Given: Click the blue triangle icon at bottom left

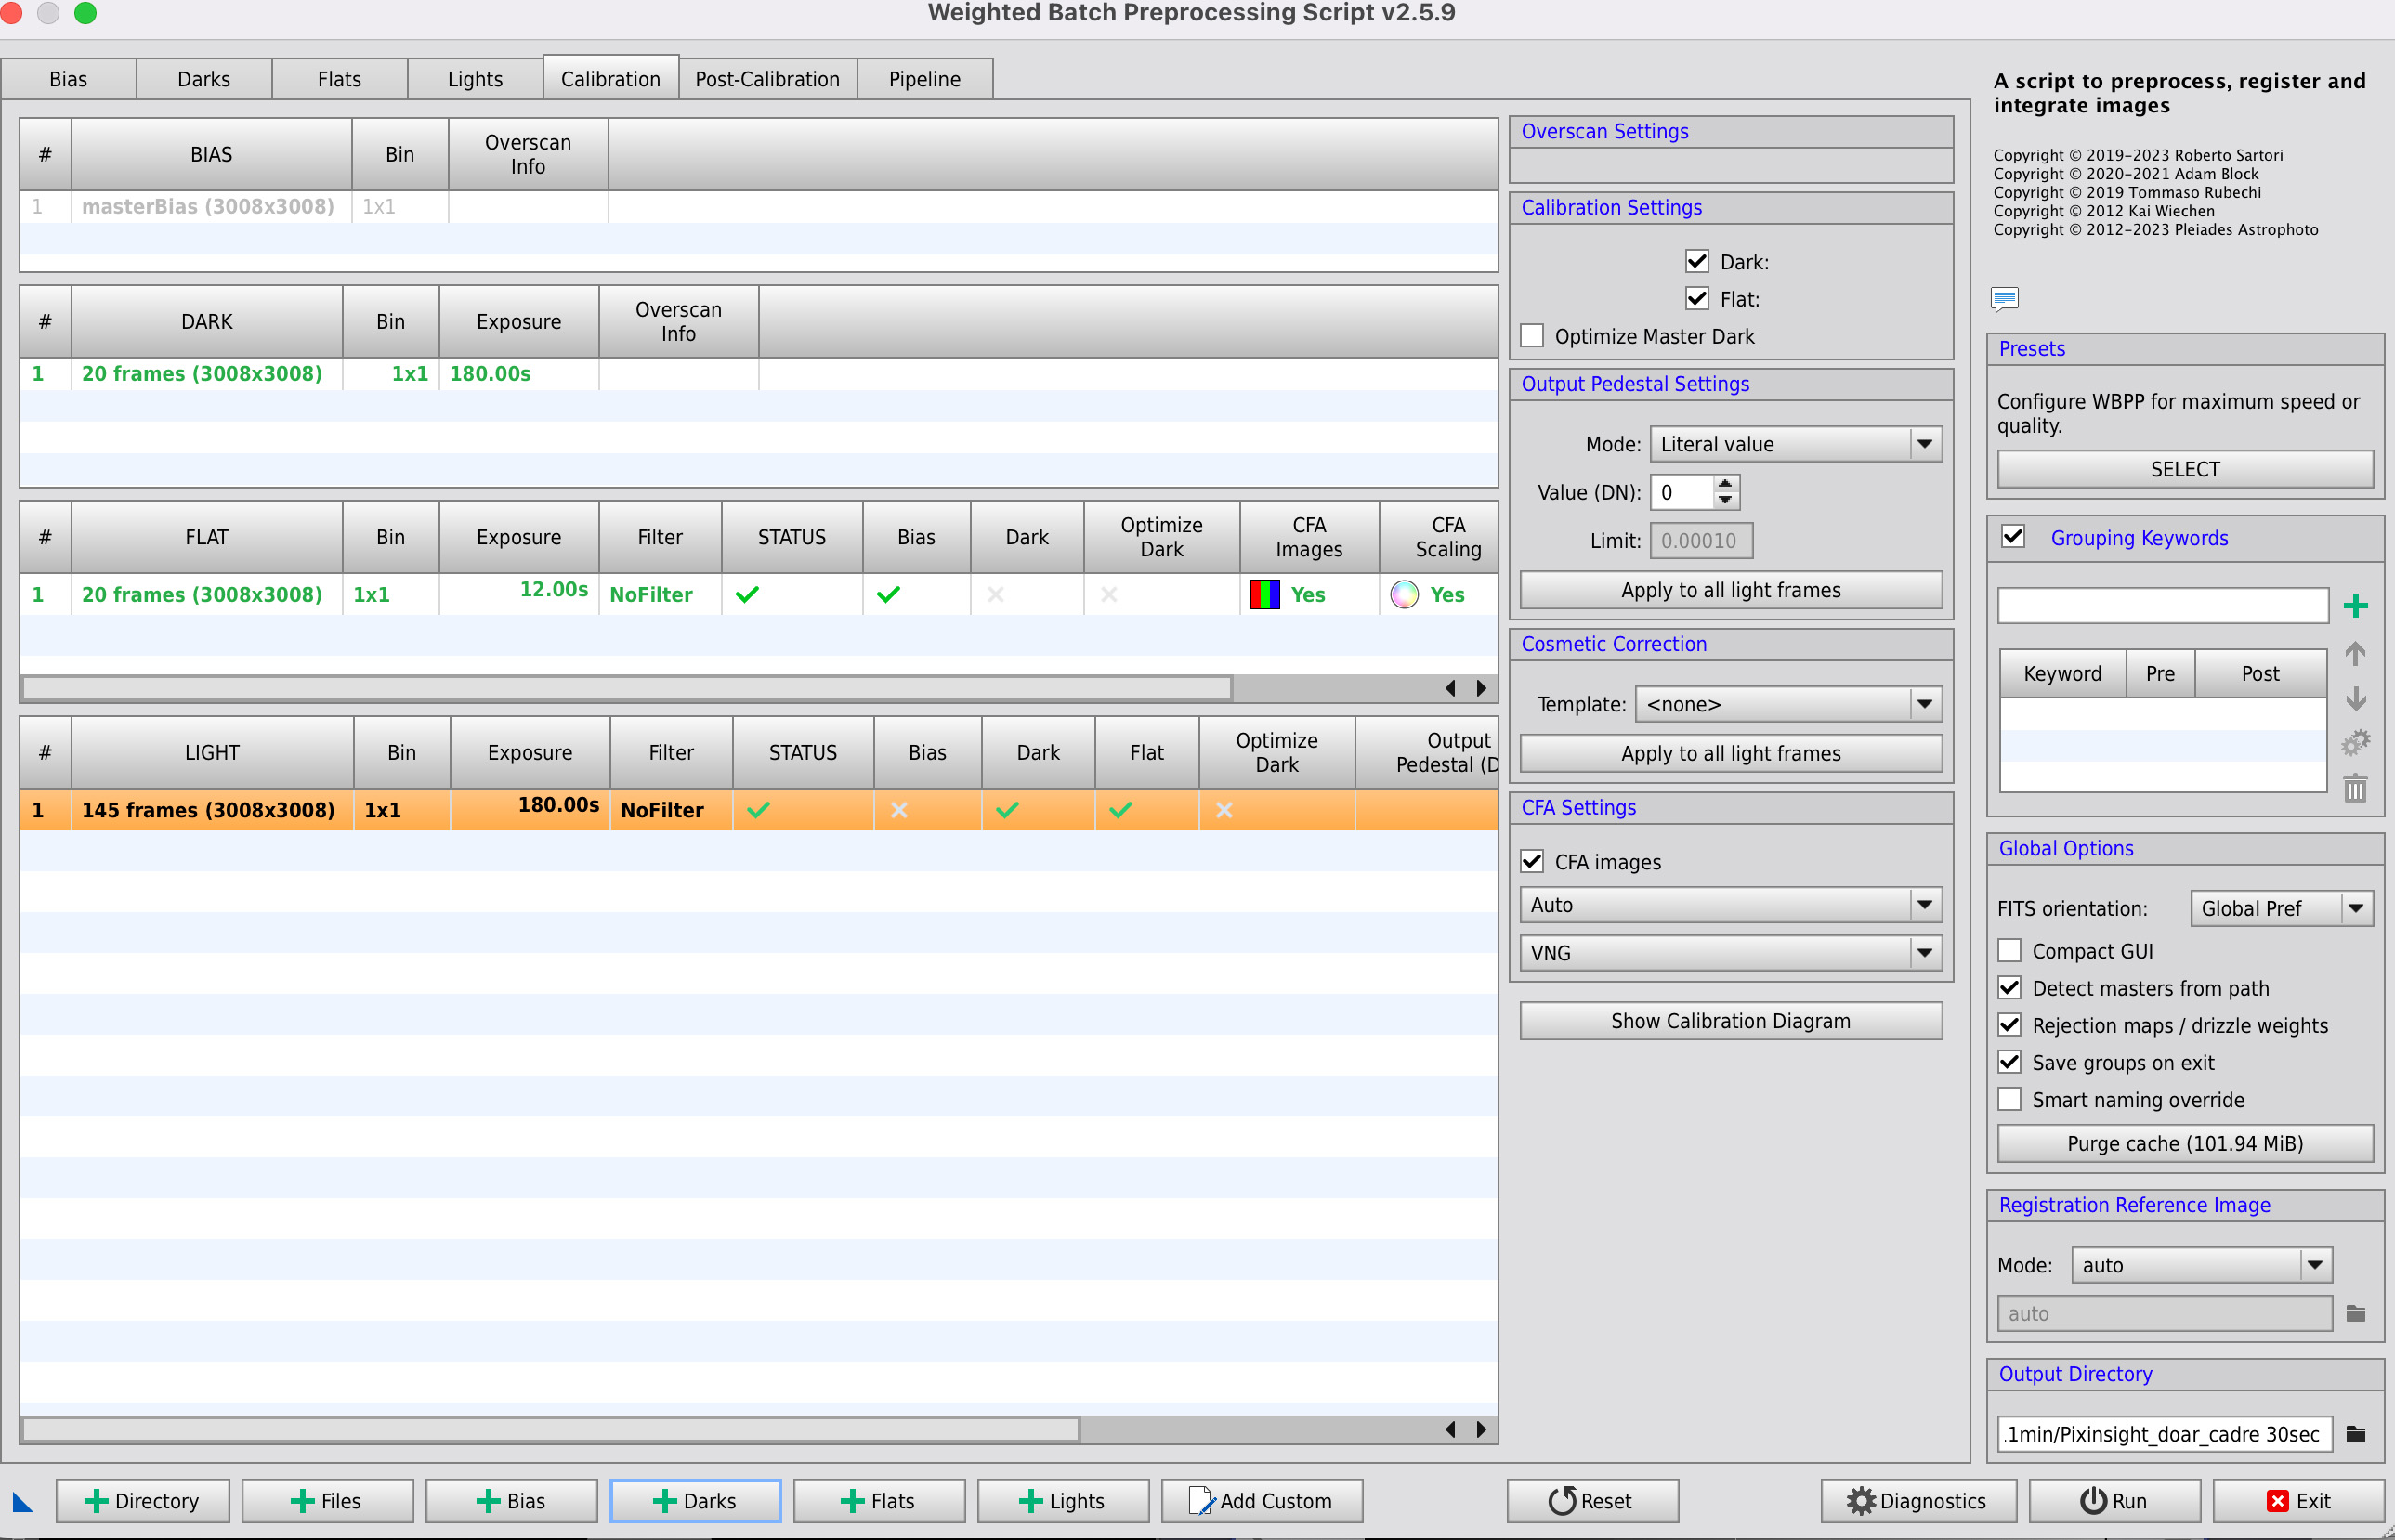Looking at the screenshot, I should [x=22, y=1501].
